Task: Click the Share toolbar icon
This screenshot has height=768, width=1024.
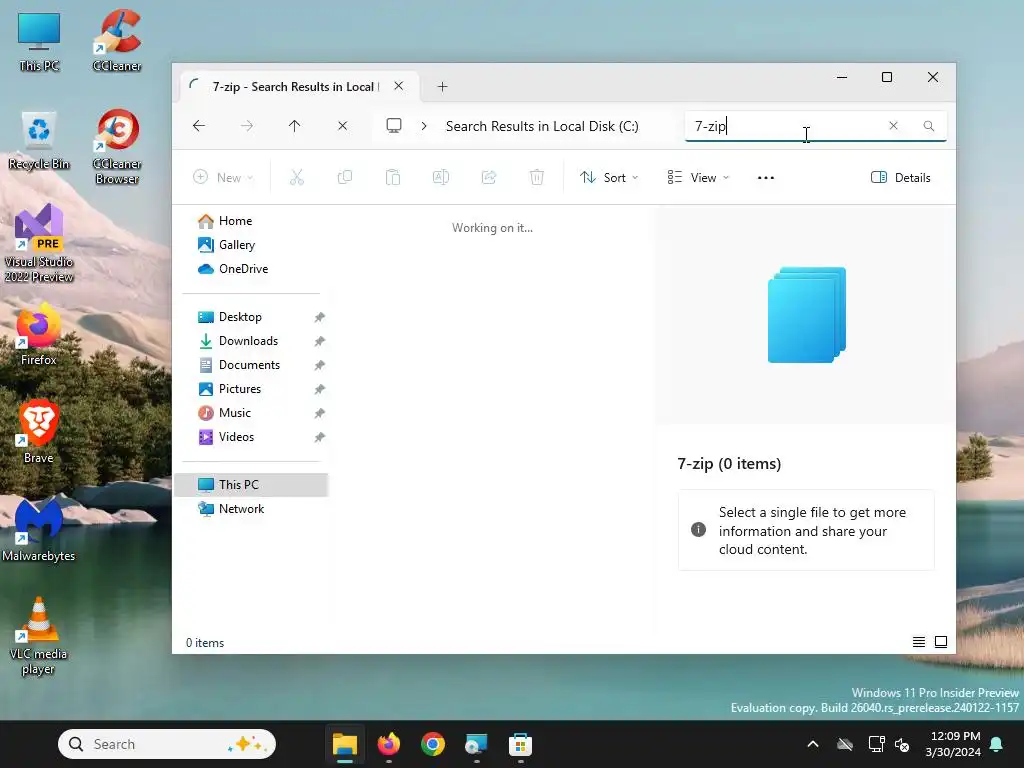Action: pos(488,177)
